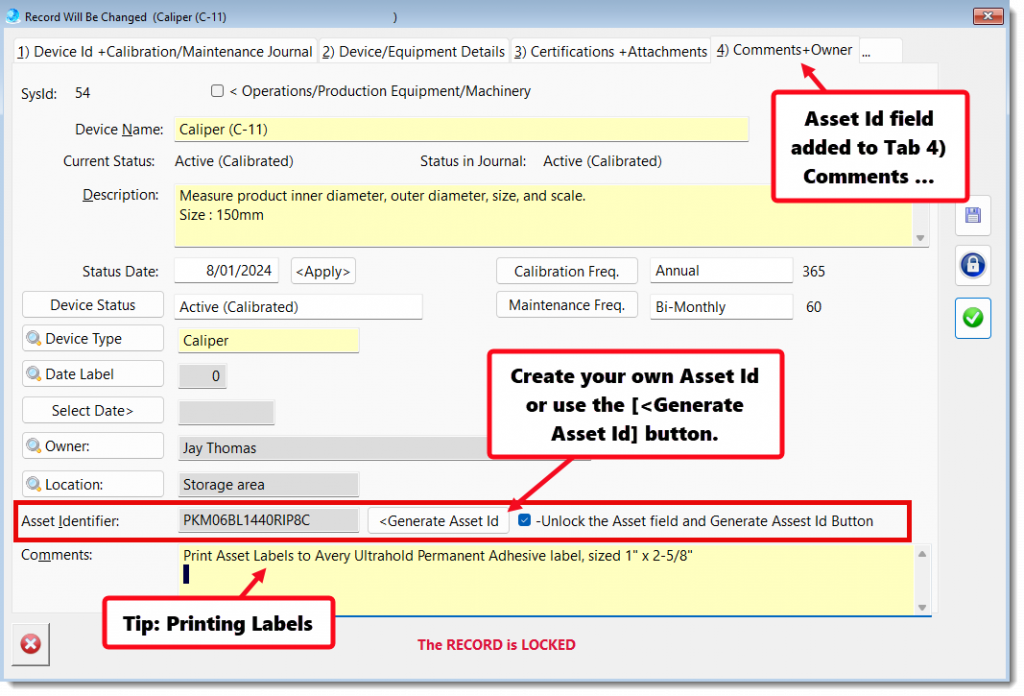
Task: Click the blue padlock lock icon
Action: (972, 266)
